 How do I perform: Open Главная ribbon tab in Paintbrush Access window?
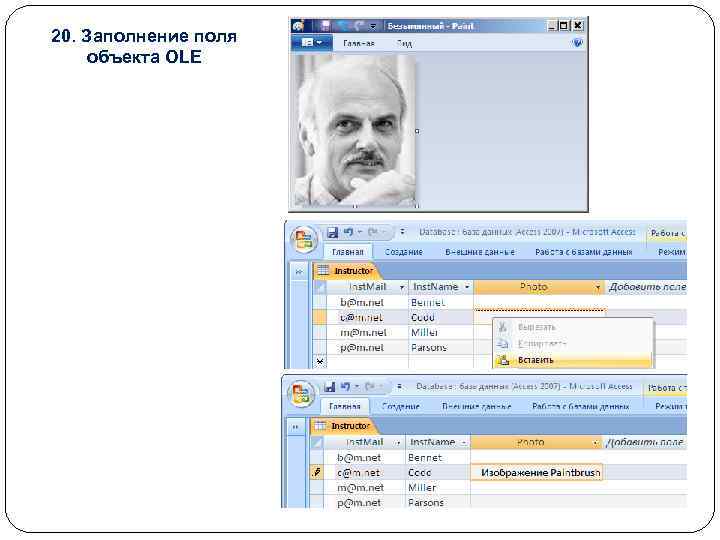(x=344, y=406)
